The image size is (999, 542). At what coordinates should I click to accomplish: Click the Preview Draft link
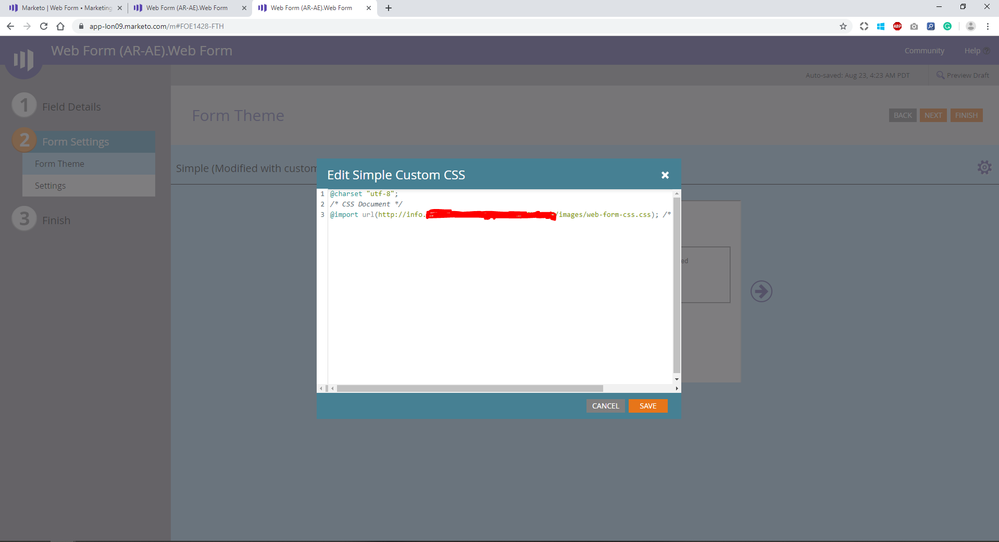(x=962, y=75)
